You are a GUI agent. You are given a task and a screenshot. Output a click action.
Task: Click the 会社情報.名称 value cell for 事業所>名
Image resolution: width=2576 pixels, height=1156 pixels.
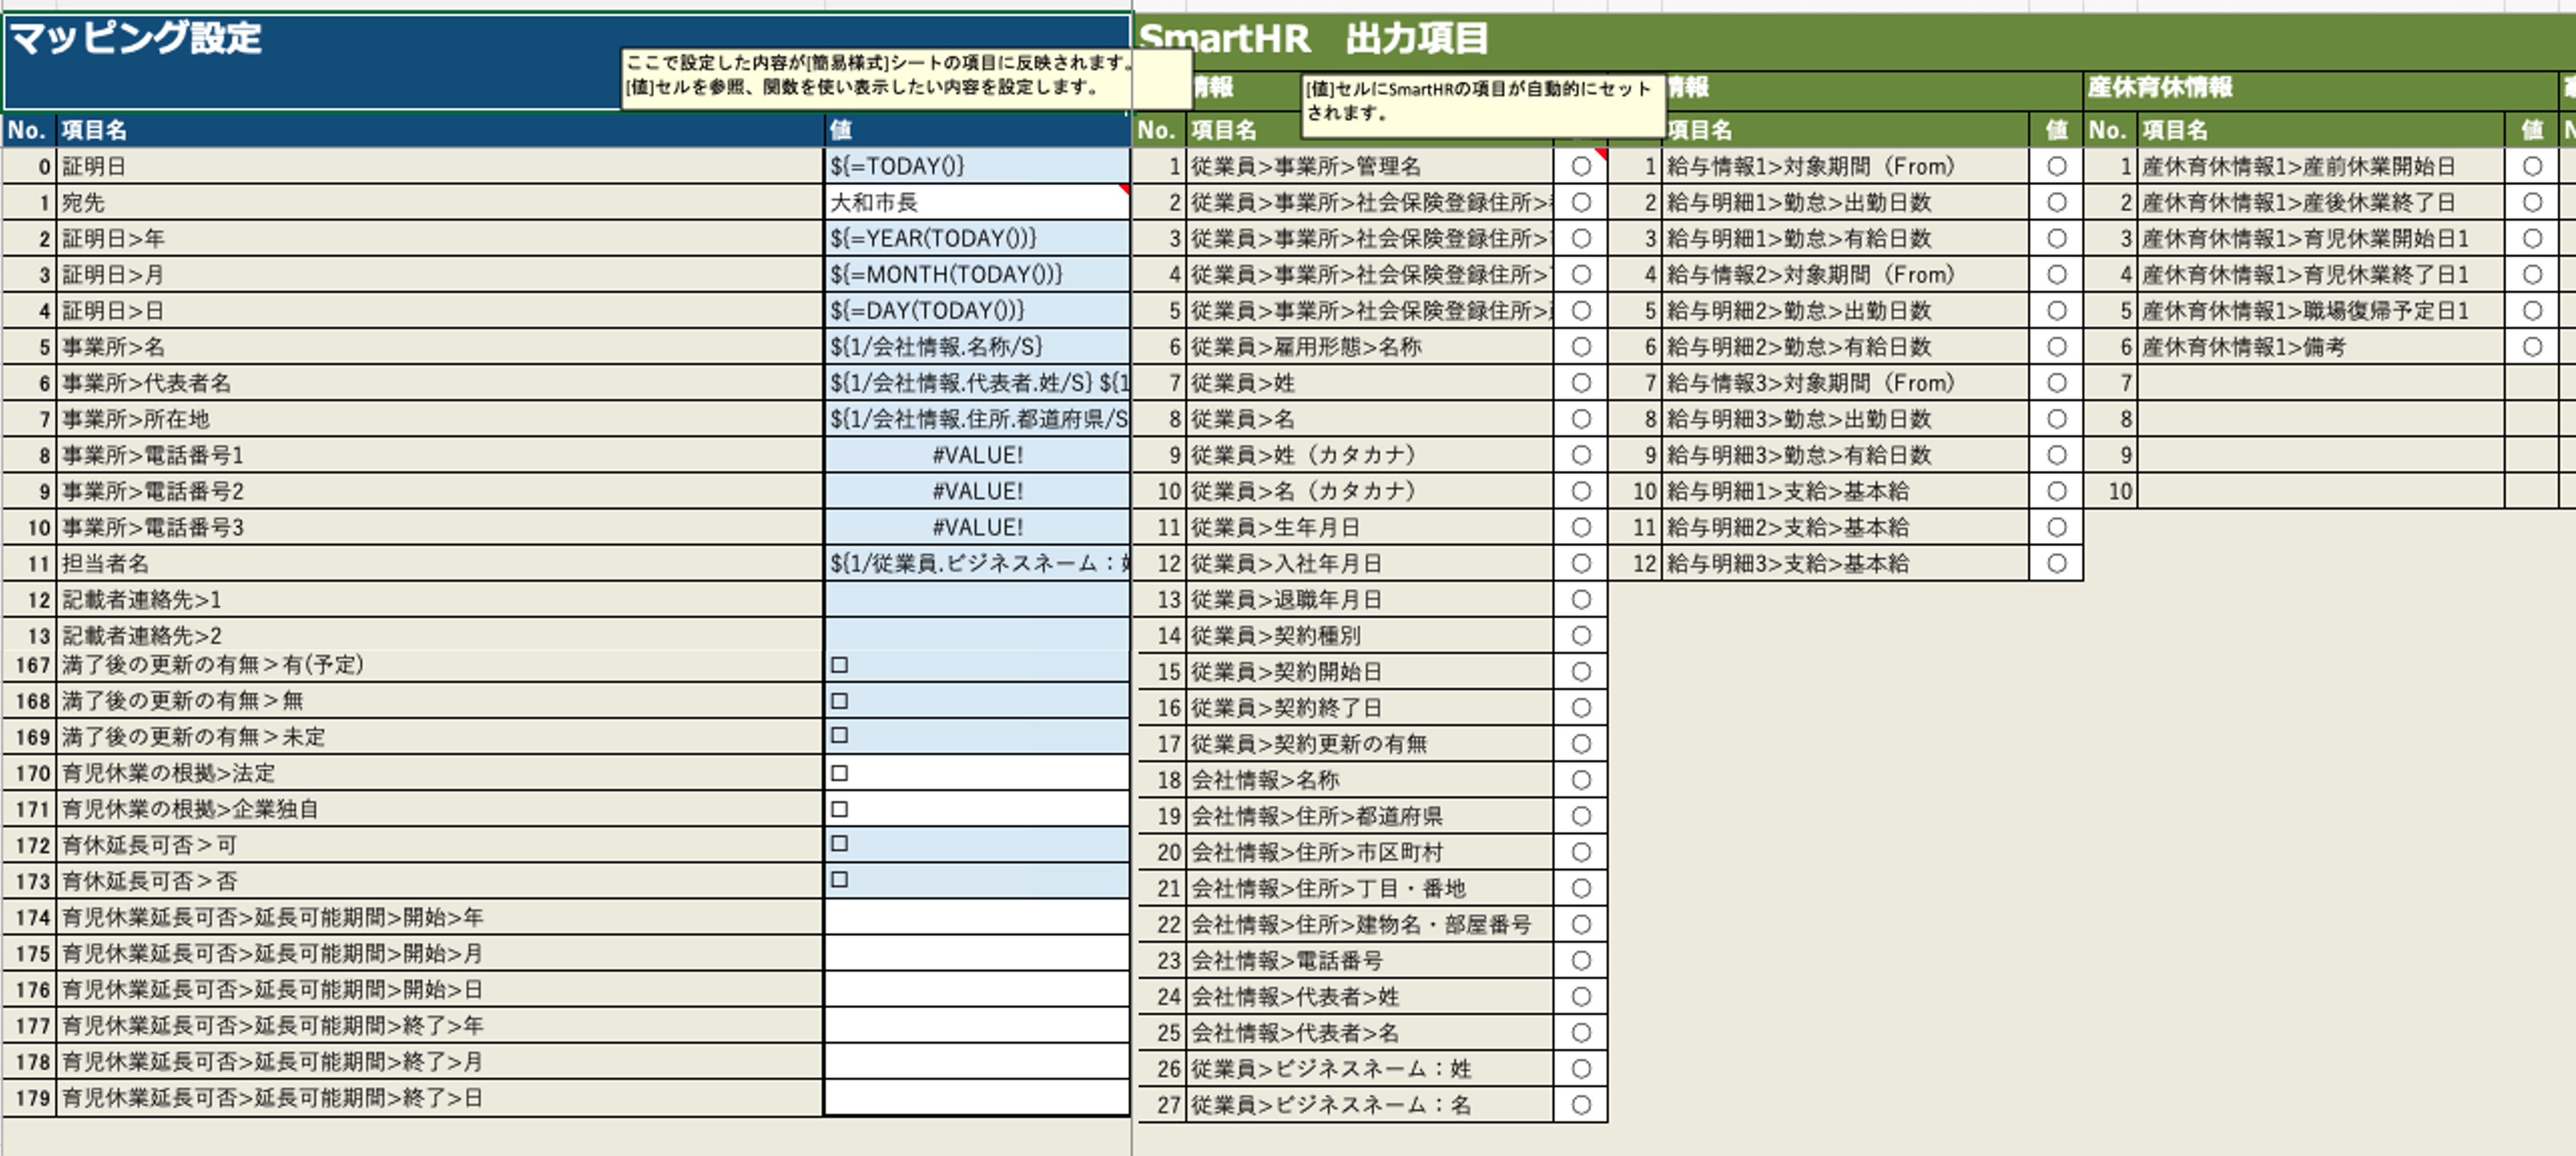(976, 346)
